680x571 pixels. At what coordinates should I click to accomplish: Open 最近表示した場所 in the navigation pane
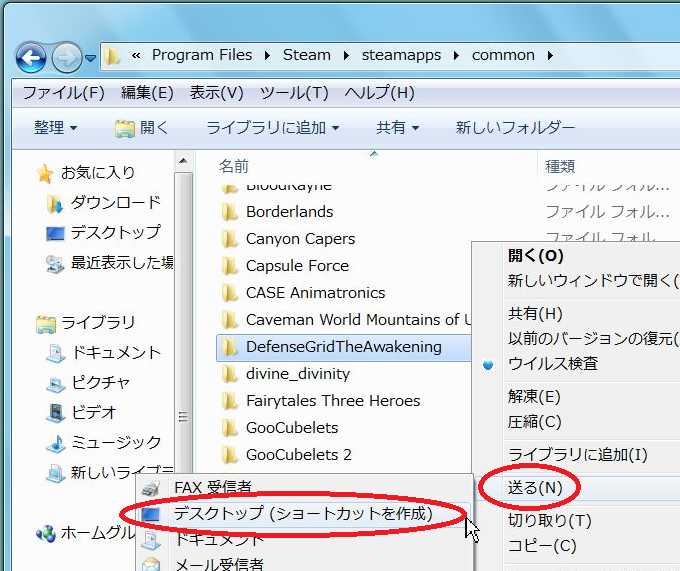click(x=109, y=262)
